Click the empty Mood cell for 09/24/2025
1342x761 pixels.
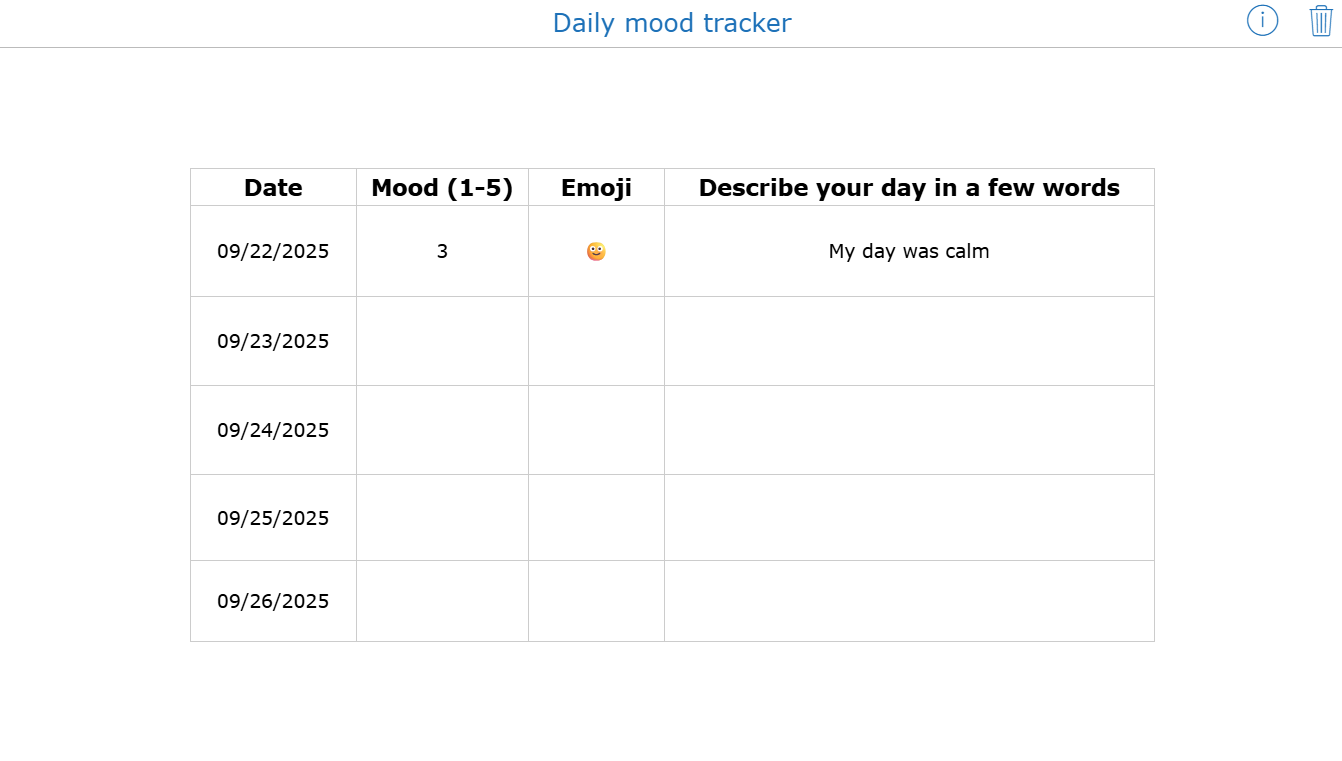pyautogui.click(x=441, y=429)
